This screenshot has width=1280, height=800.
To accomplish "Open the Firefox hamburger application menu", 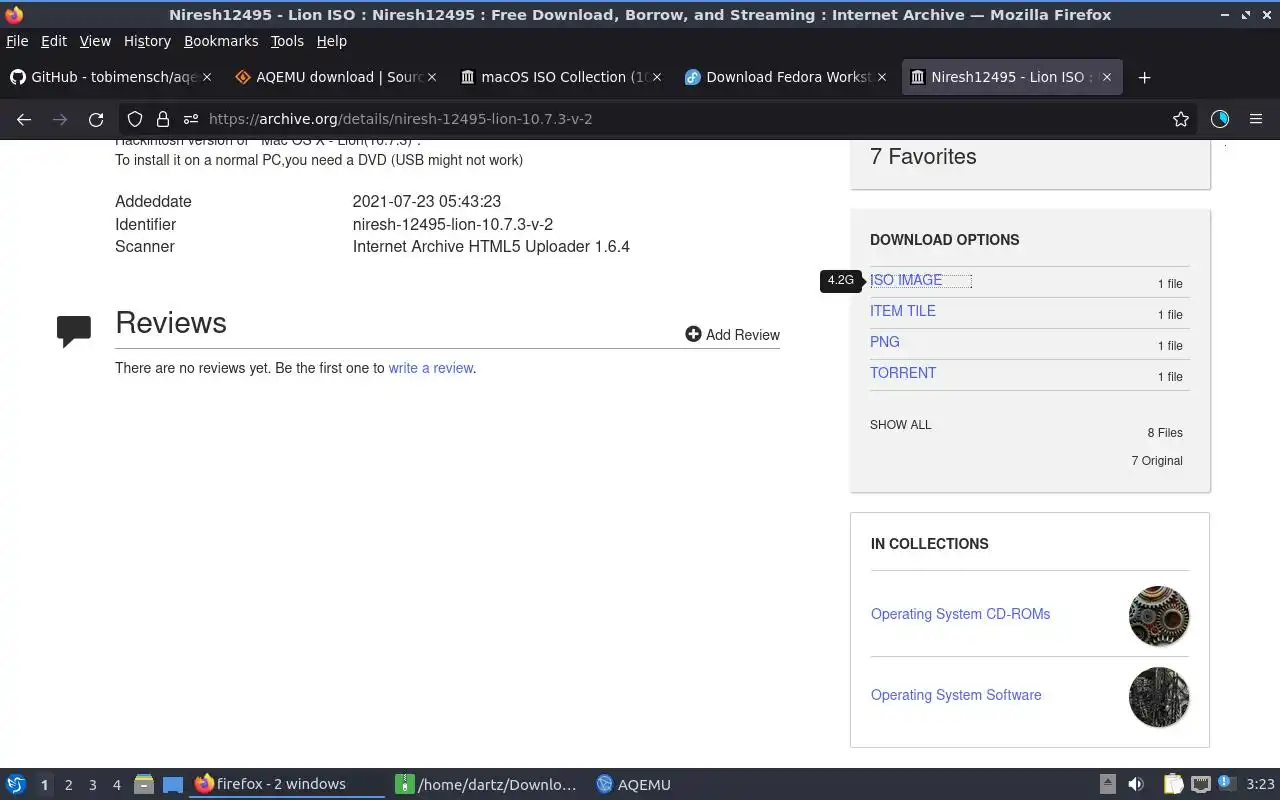I will point(1256,119).
